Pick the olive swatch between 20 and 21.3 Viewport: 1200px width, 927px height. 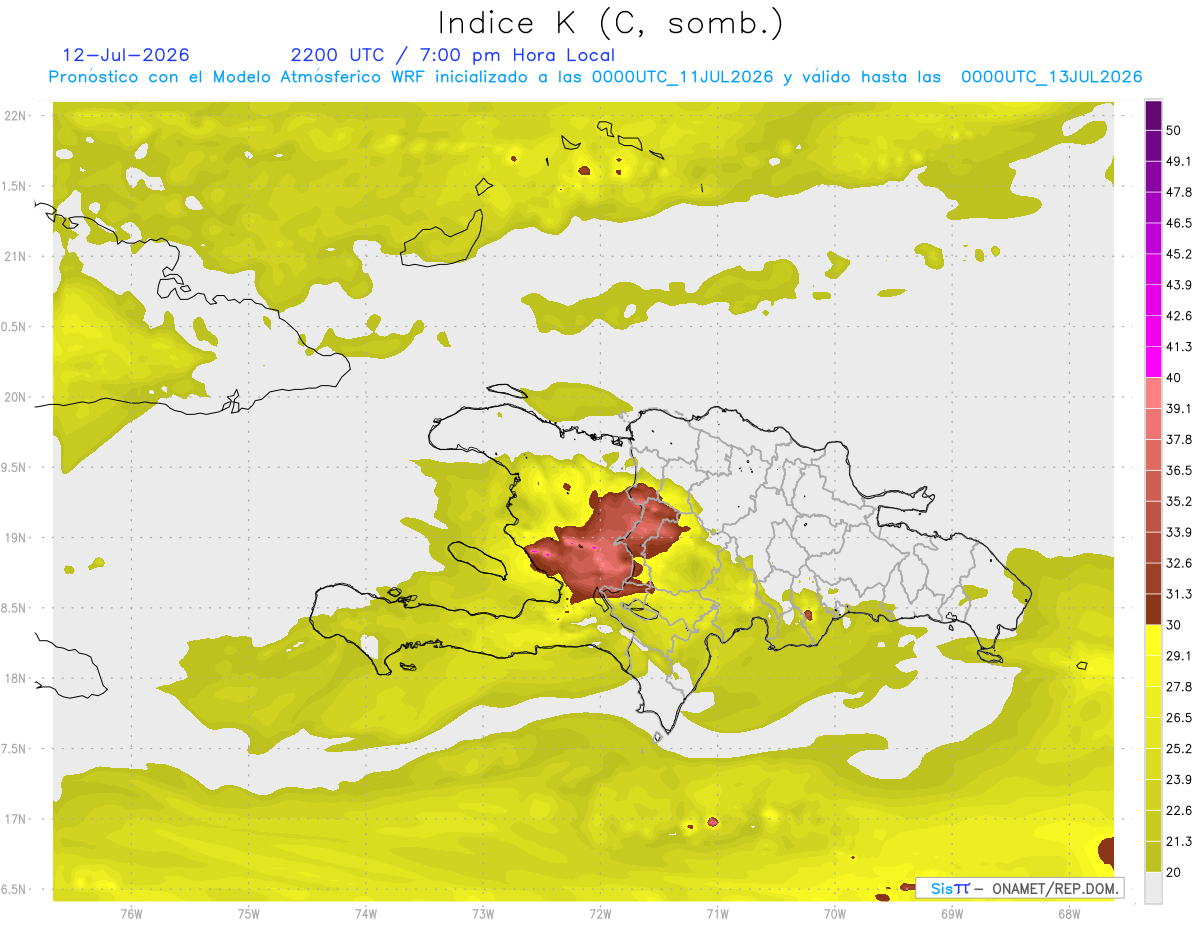coord(1153,856)
